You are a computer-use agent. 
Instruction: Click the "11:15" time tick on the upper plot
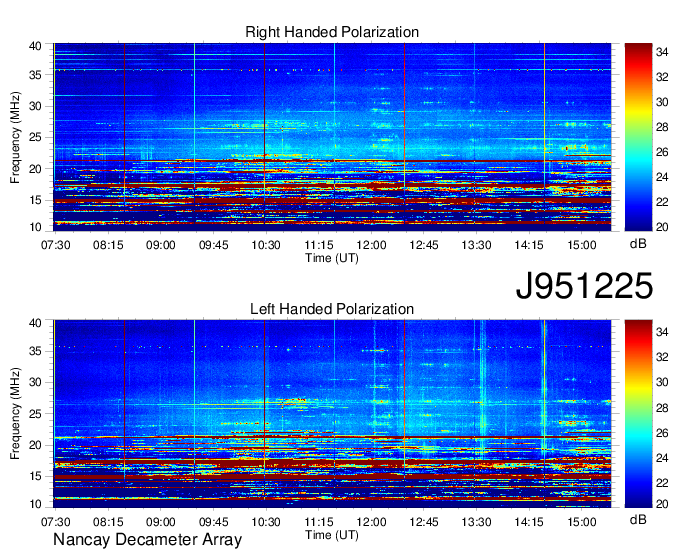point(319,245)
